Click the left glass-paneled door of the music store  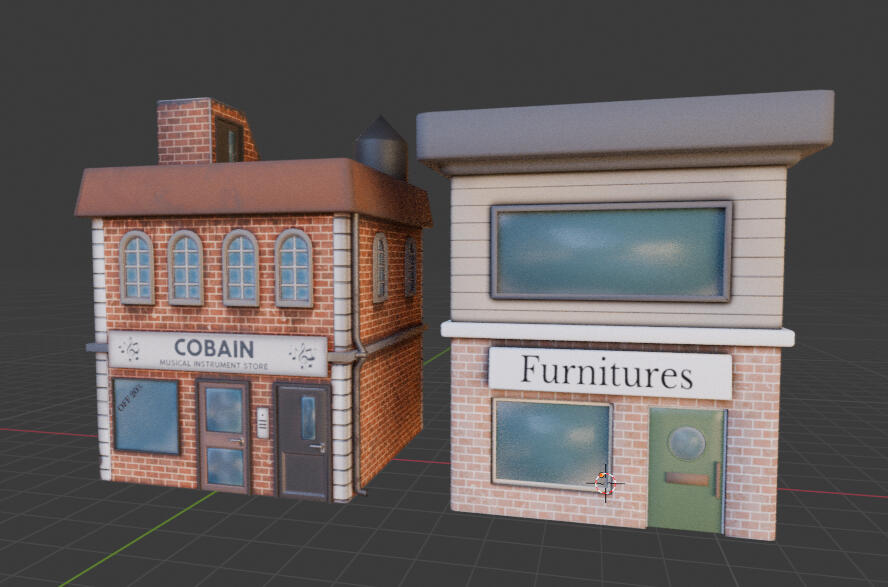pos(224,436)
